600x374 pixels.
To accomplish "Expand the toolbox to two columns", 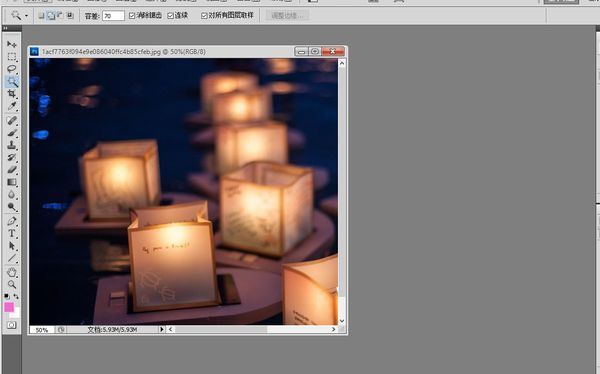I will (5, 28).
